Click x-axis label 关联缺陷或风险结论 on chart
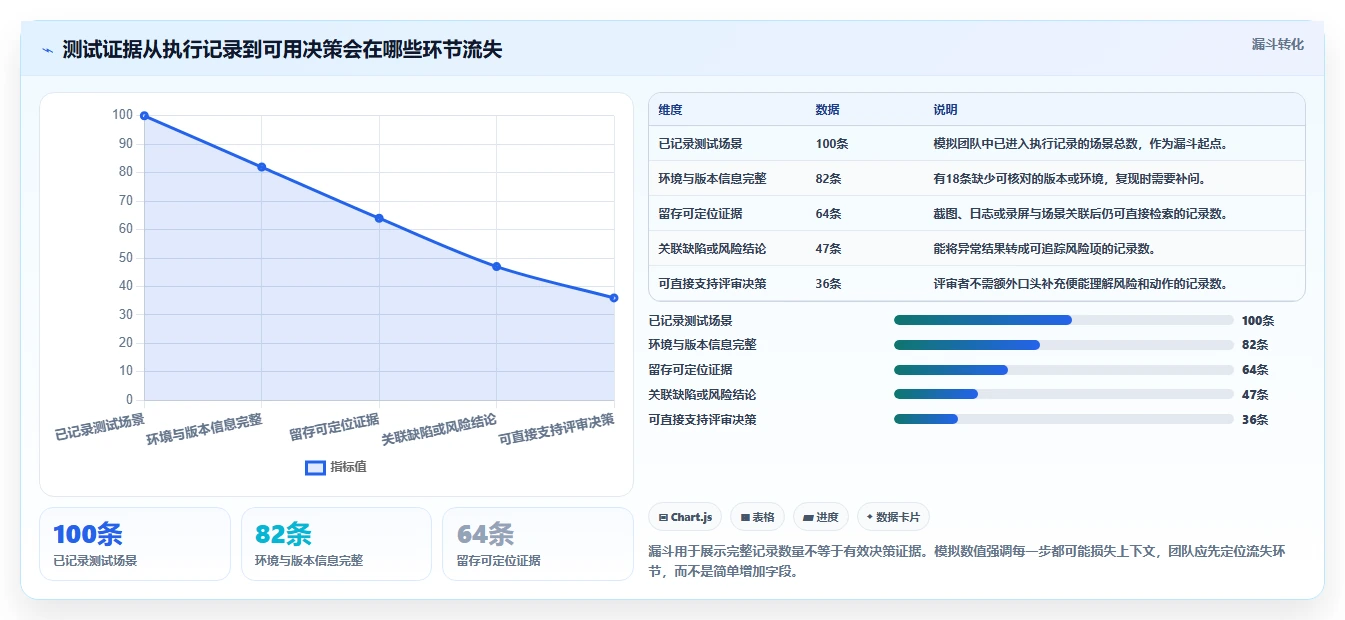The image size is (1345, 620). (439, 430)
